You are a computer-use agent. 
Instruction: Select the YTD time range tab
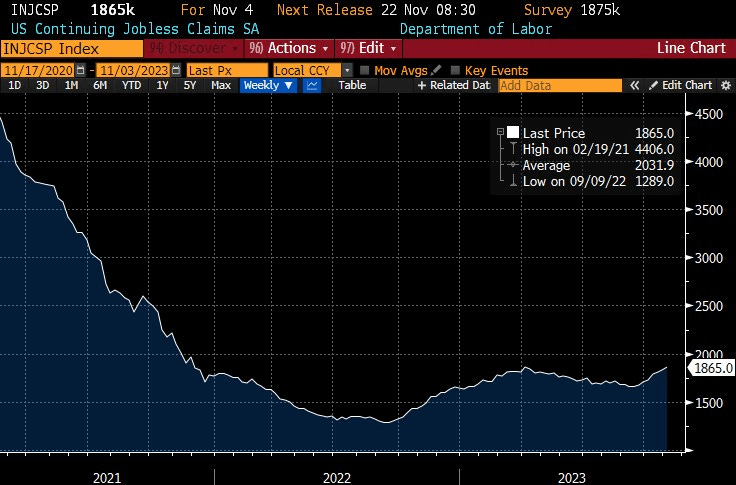[131, 86]
